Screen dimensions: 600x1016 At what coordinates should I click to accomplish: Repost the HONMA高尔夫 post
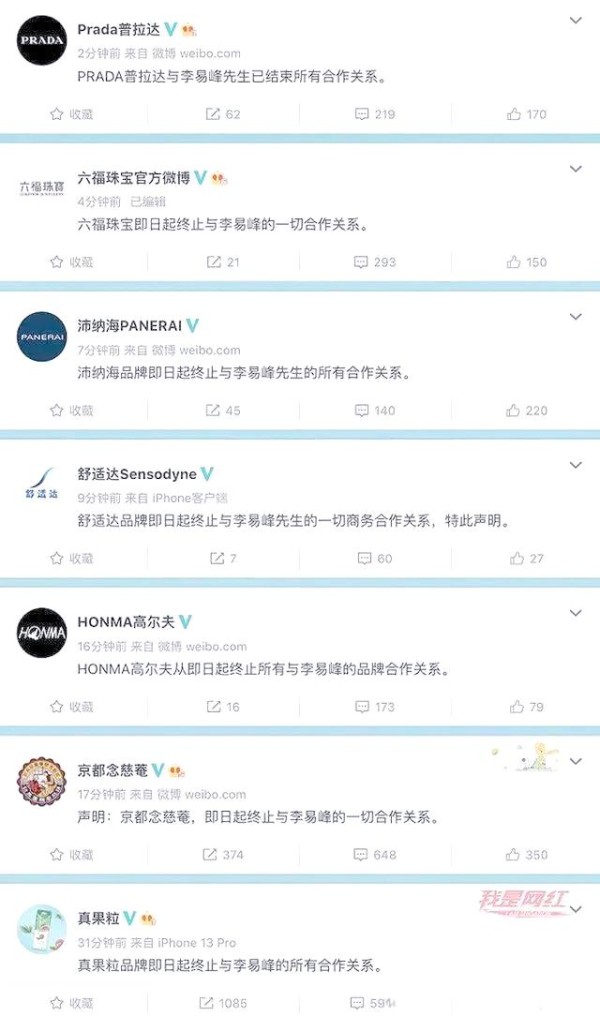point(222,707)
